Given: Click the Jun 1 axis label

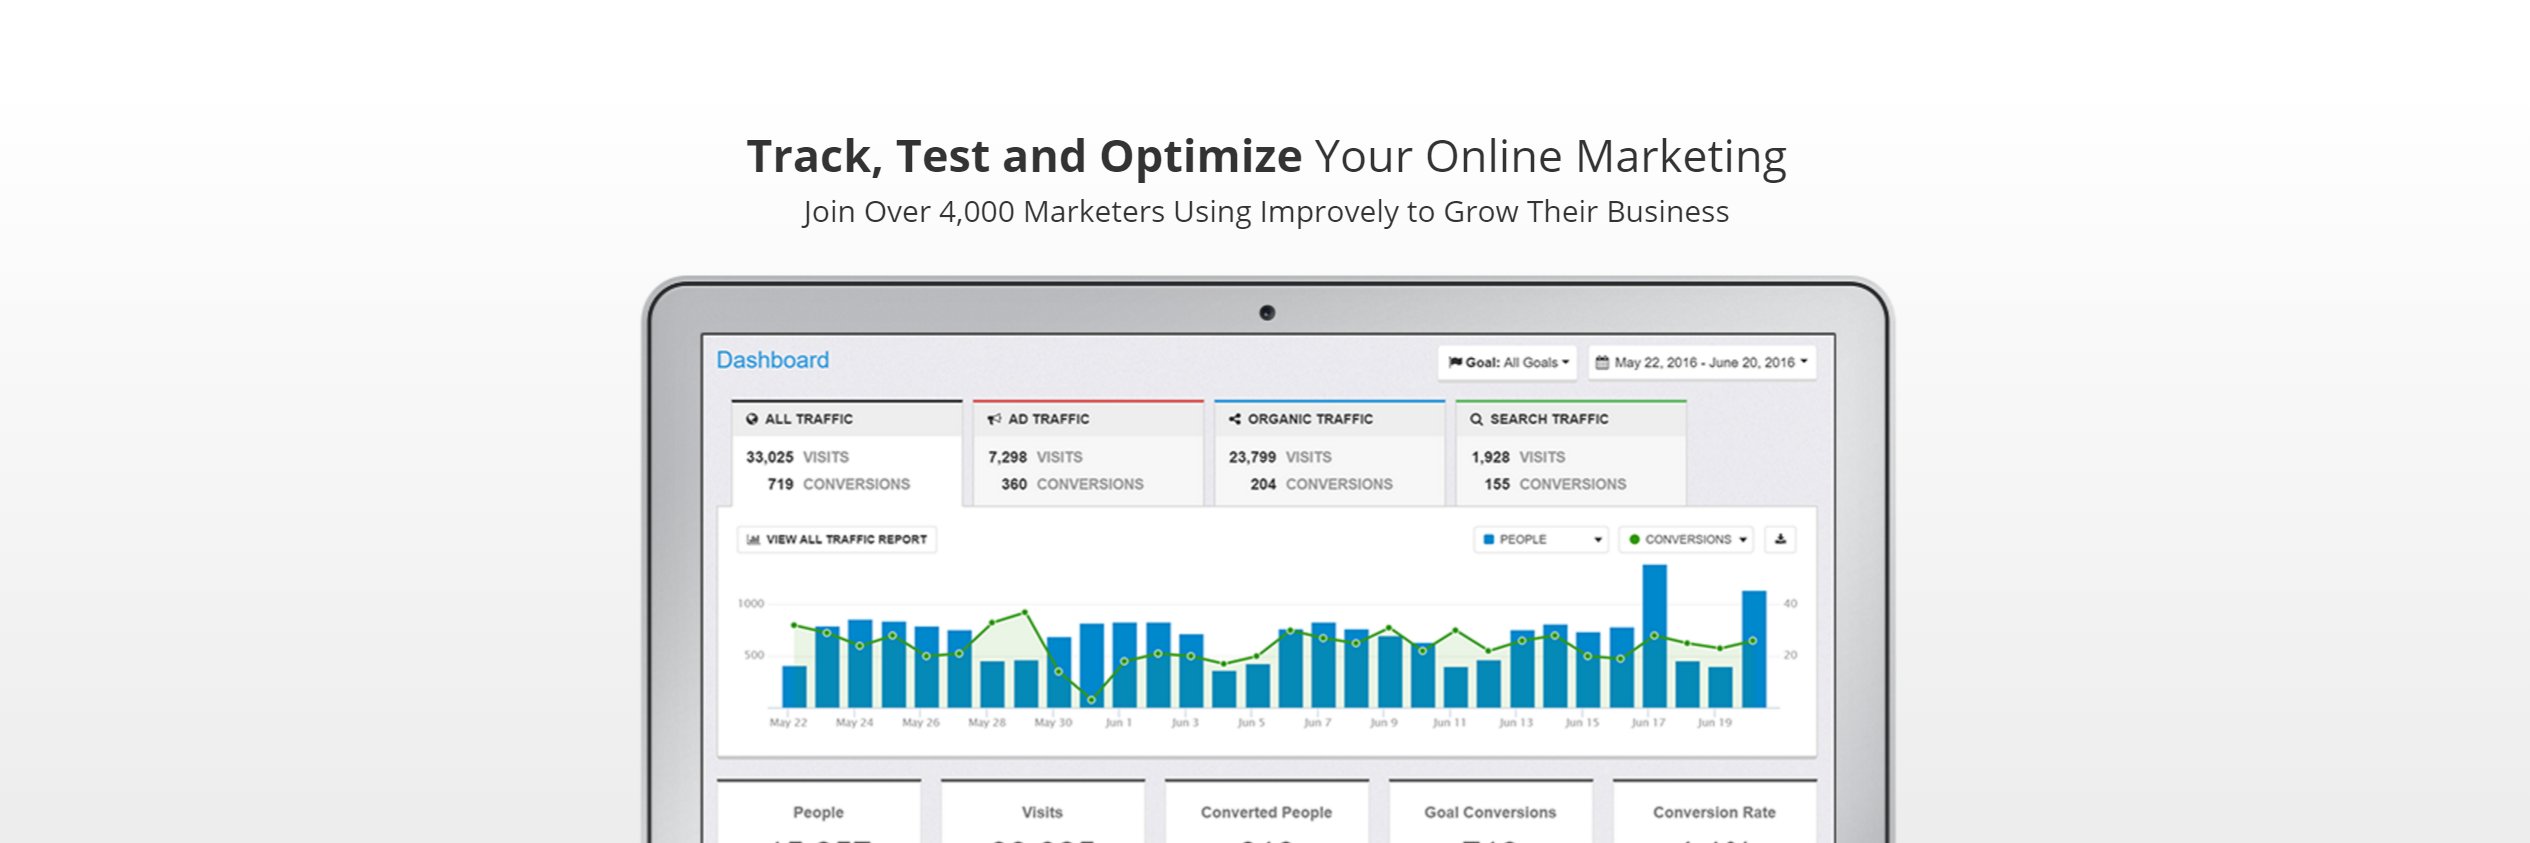Looking at the screenshot, I should click(x=1118, y=722).
